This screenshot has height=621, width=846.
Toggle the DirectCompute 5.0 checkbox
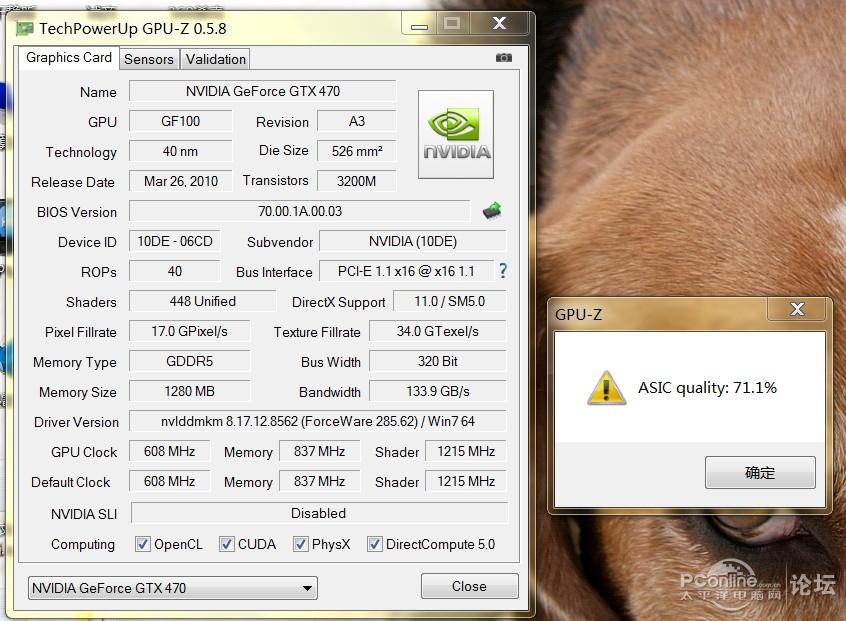click(x=374, y=544)
